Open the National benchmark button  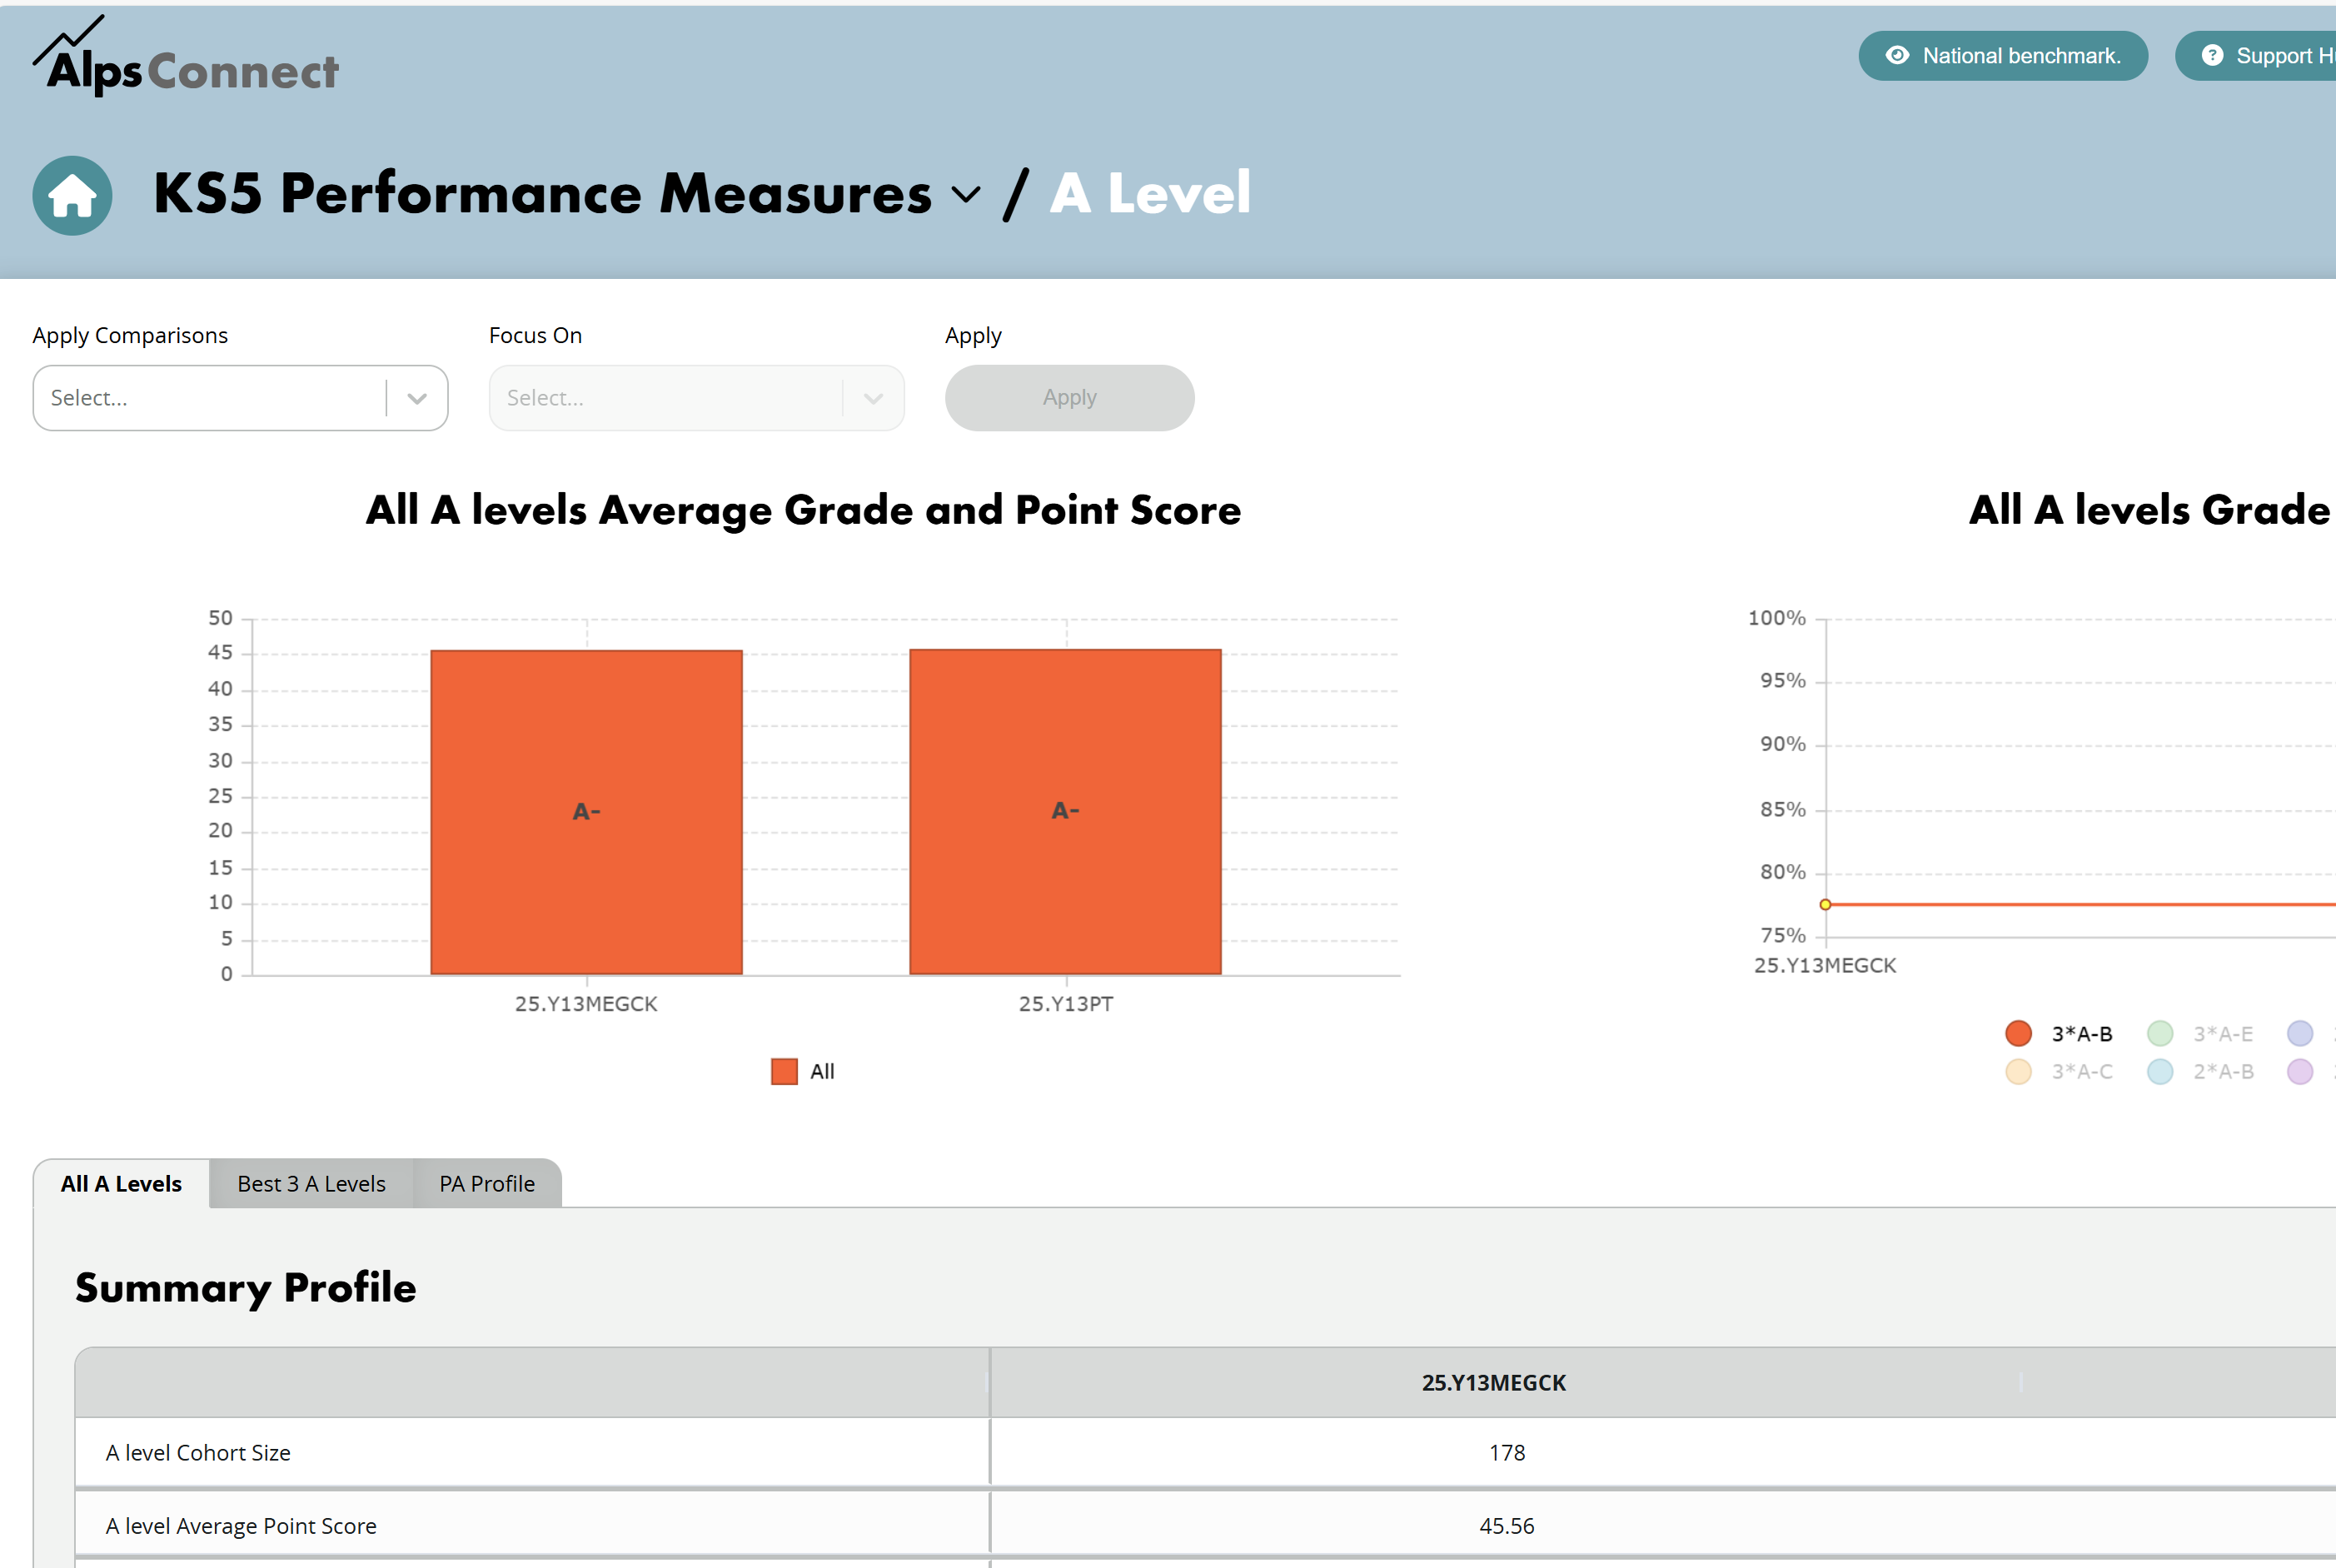point(2002,56)
